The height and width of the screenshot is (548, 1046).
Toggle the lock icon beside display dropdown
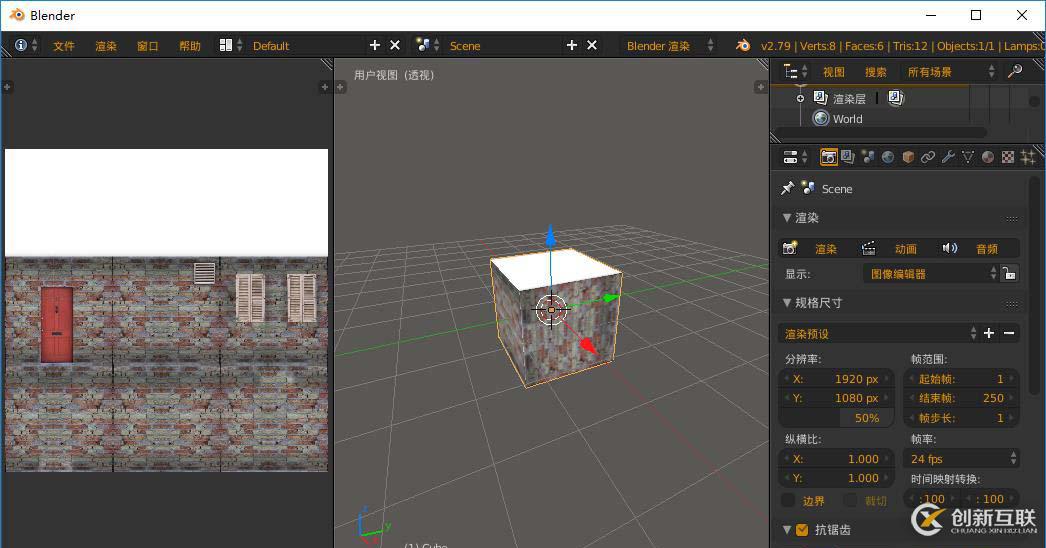pos(1010,273)
